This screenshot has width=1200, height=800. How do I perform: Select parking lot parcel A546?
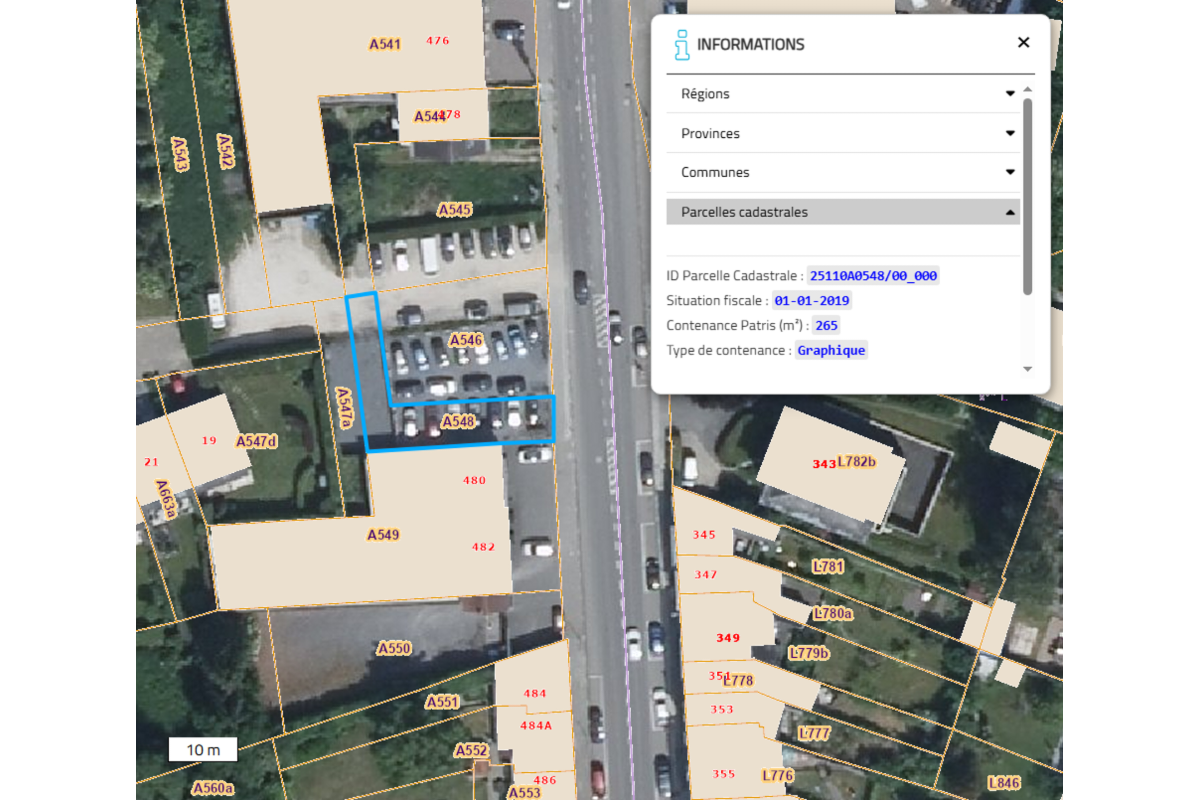[466, 340]
